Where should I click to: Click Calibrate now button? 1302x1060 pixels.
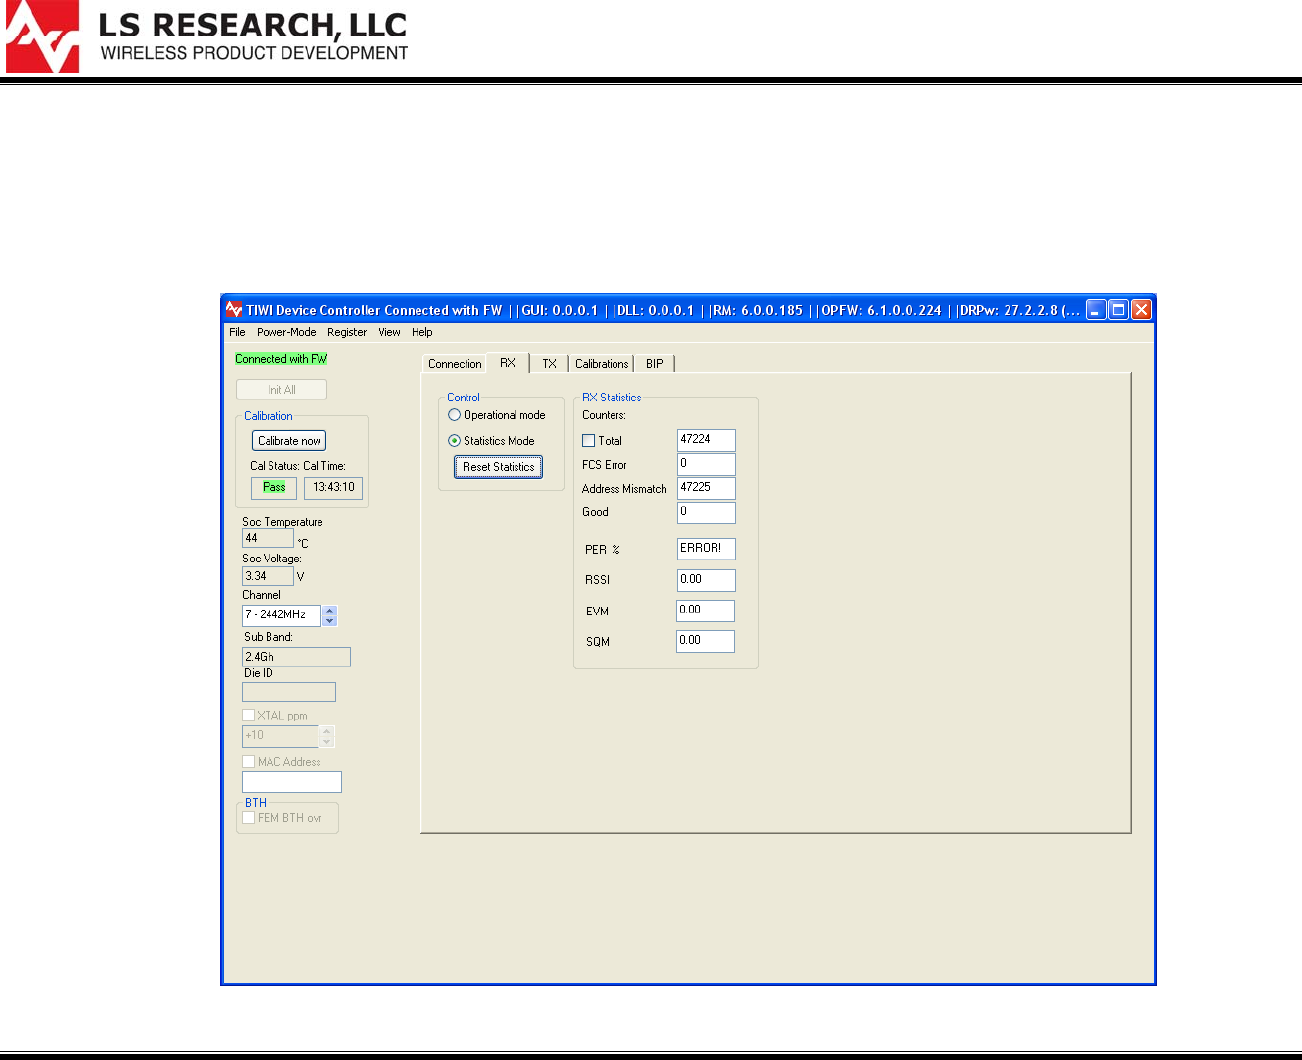point(289,441)
